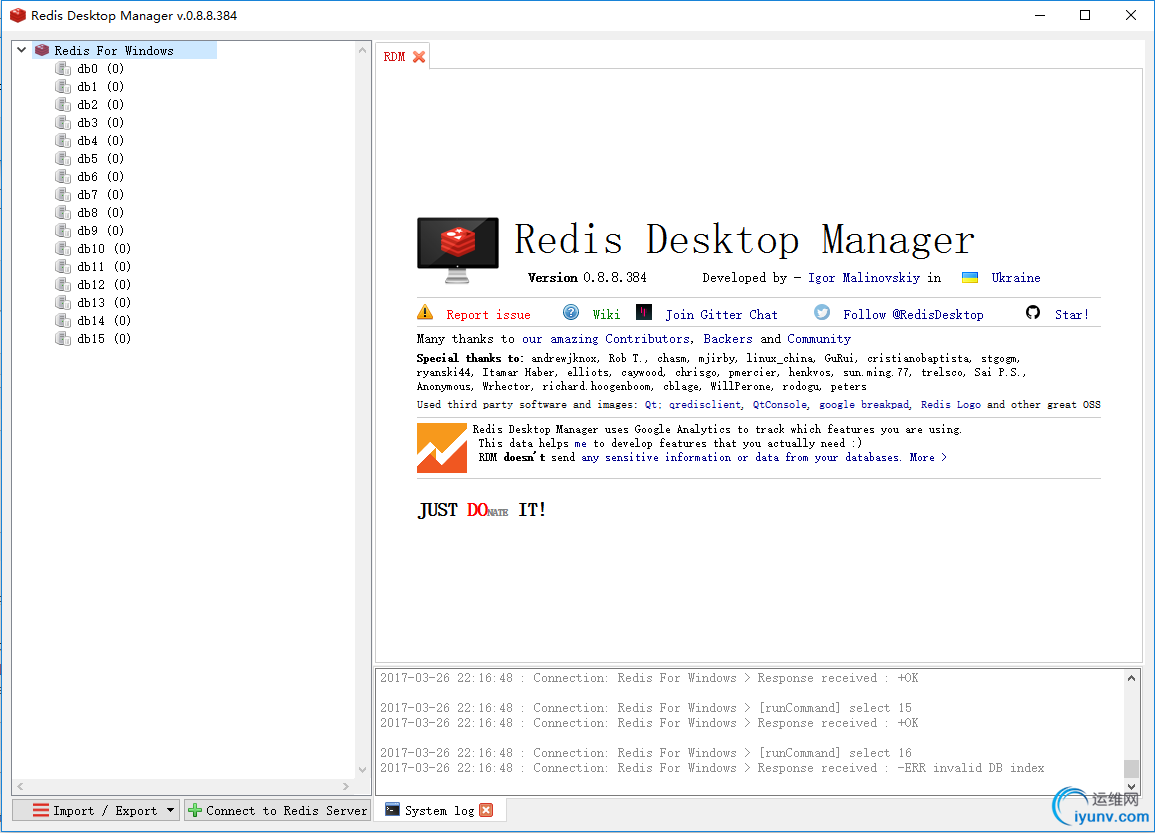Collapse the Redis For Windows connection tree
The width and height of the screenshot is (1155, 833).
(x=21, y=50)
